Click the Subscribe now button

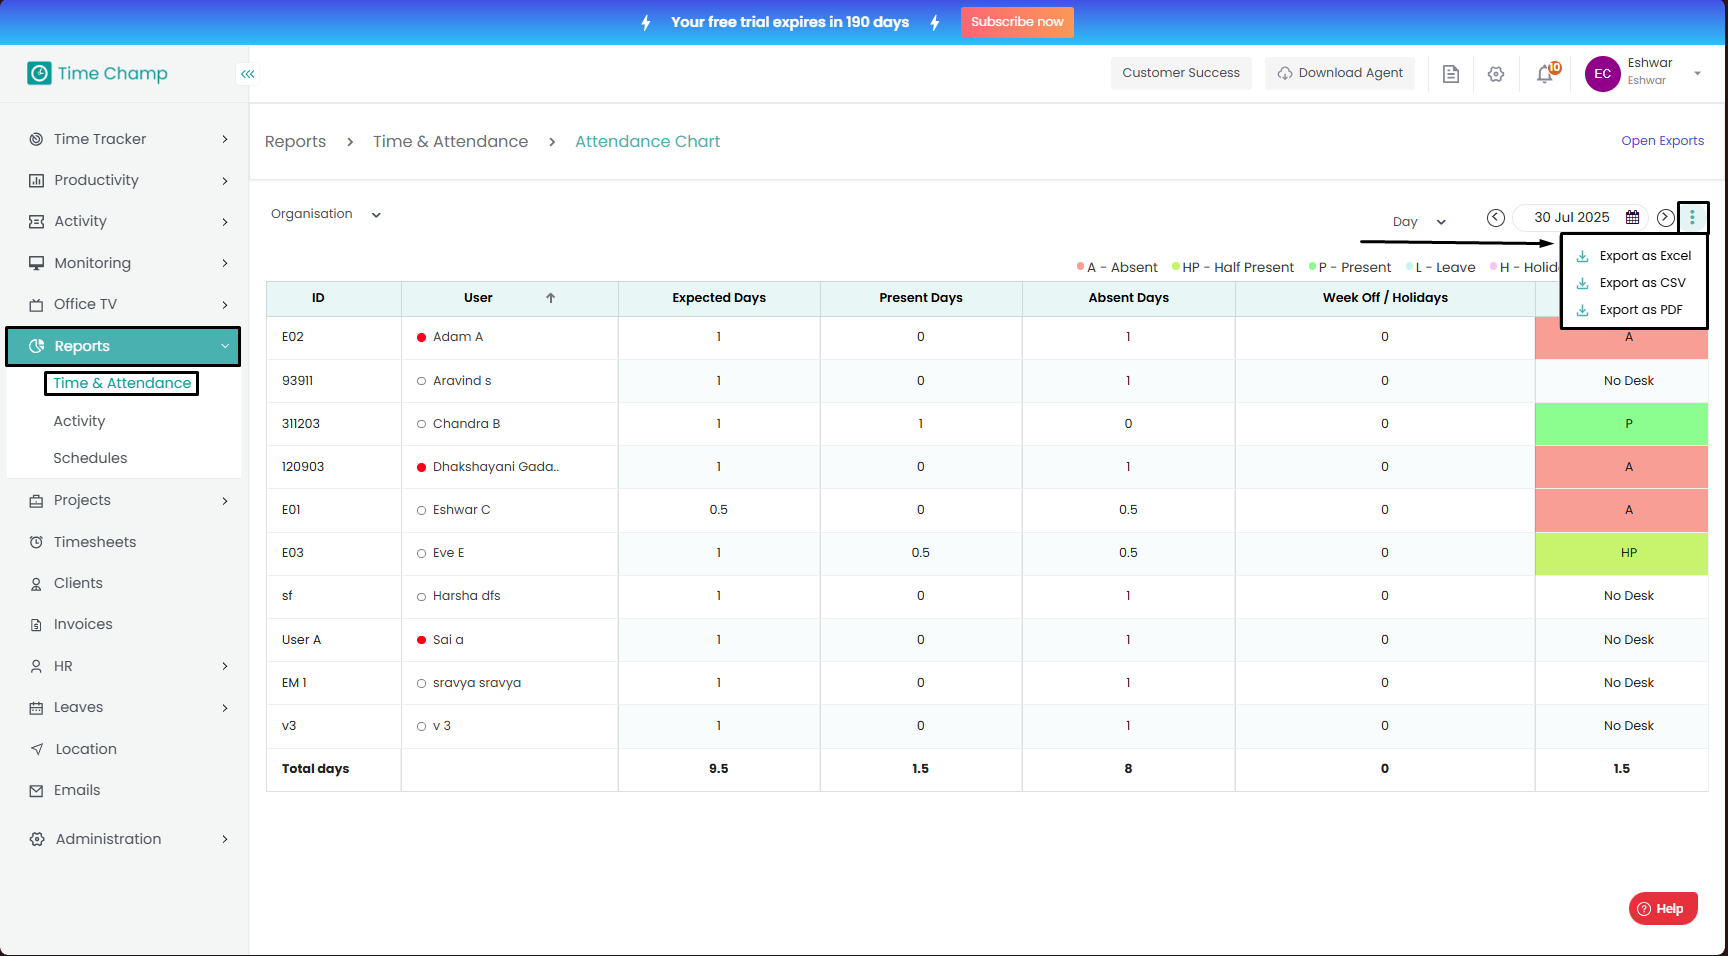(1016, 22)
